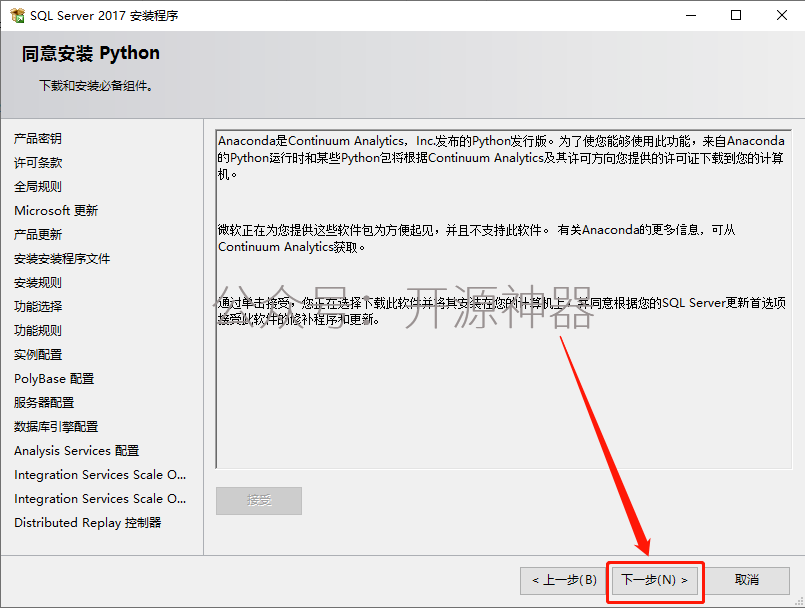Click the 下载和安装必备组件 subtitle
This screenshot has height=608, width=805.
coord(96,86)
